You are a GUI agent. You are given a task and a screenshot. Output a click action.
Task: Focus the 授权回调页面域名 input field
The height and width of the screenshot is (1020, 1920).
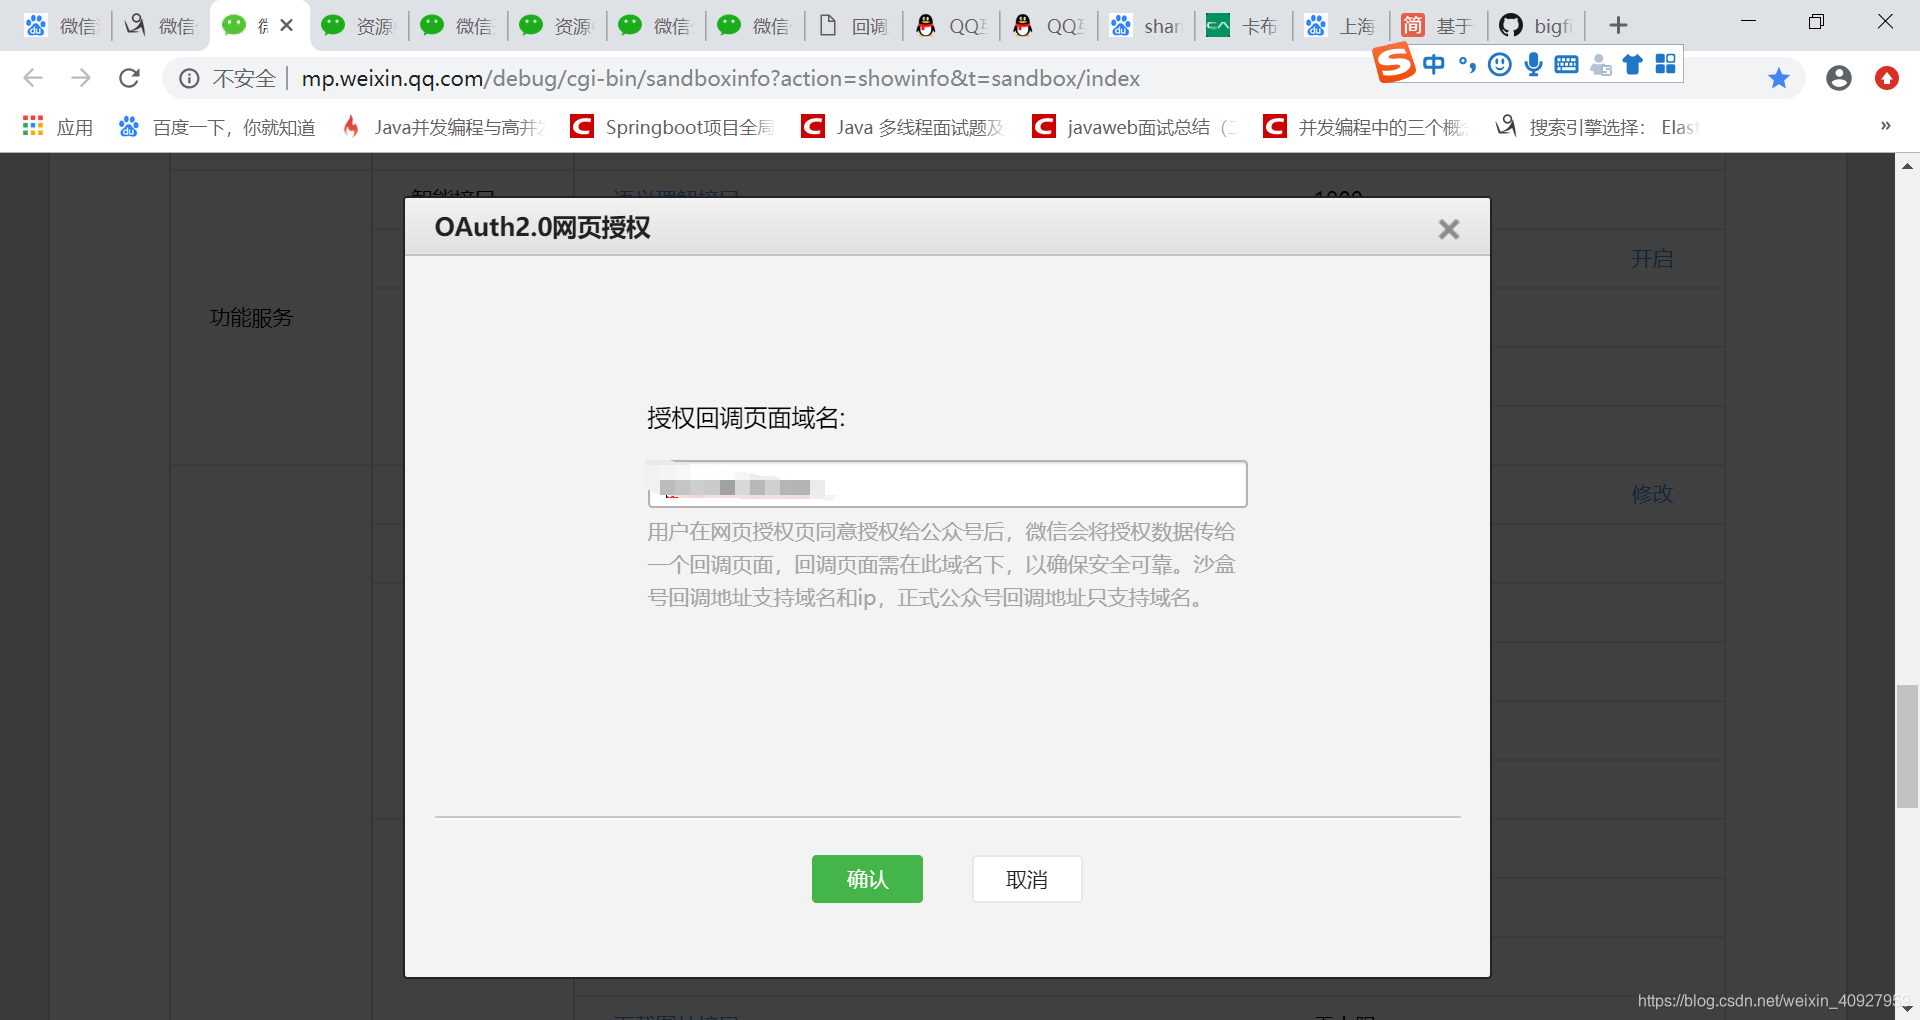tap(947, 484)
